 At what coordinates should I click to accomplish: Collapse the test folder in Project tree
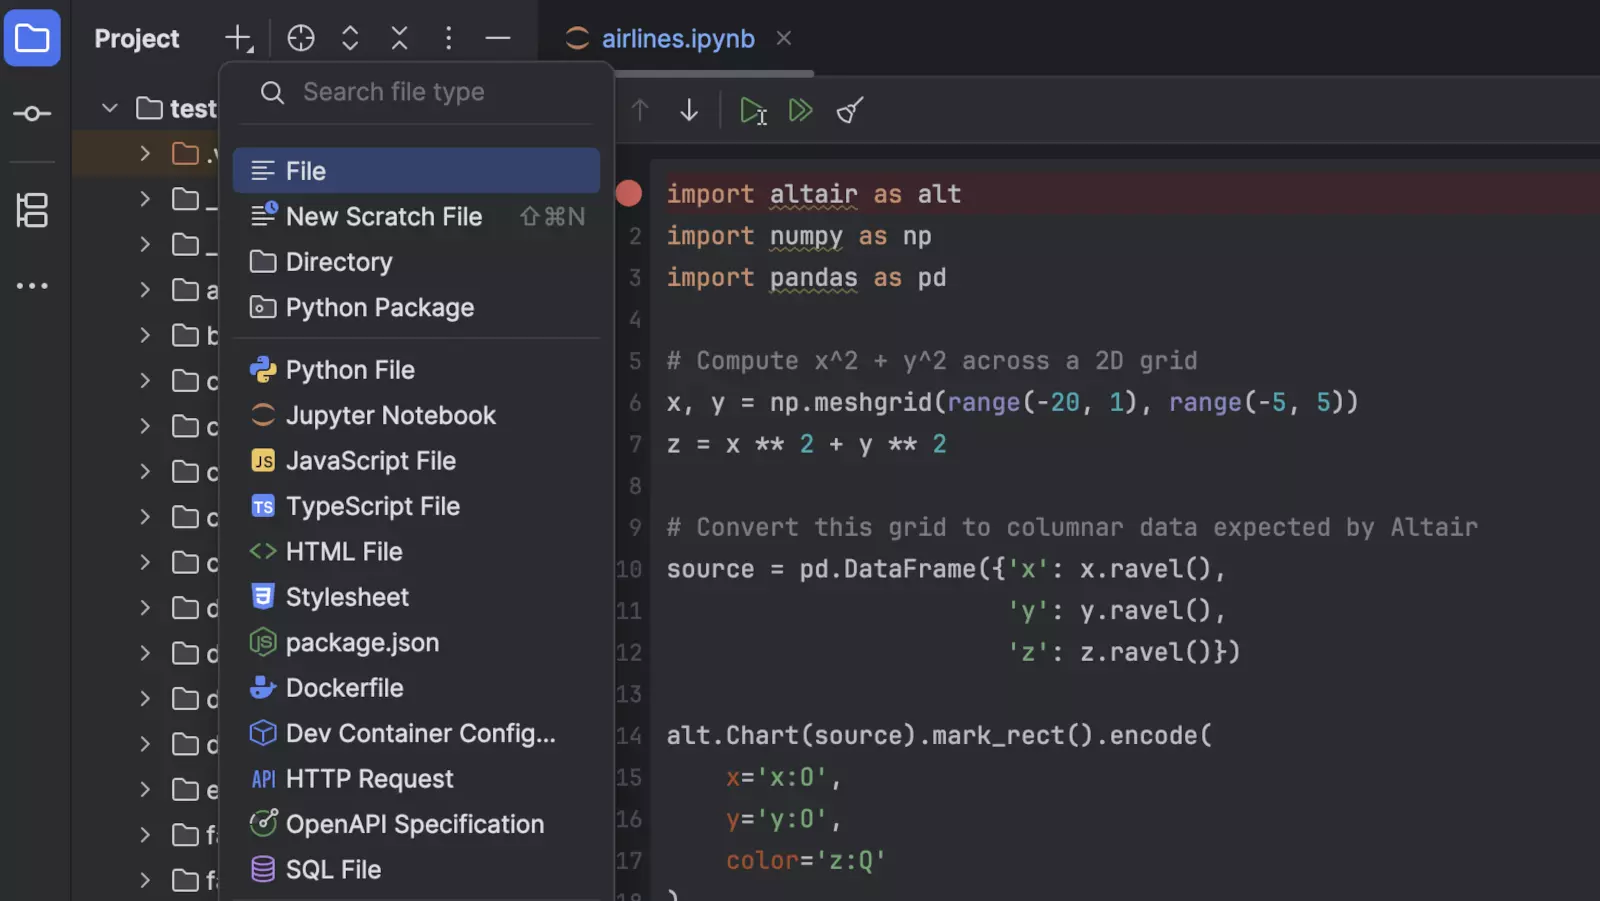tap(109, 108)
